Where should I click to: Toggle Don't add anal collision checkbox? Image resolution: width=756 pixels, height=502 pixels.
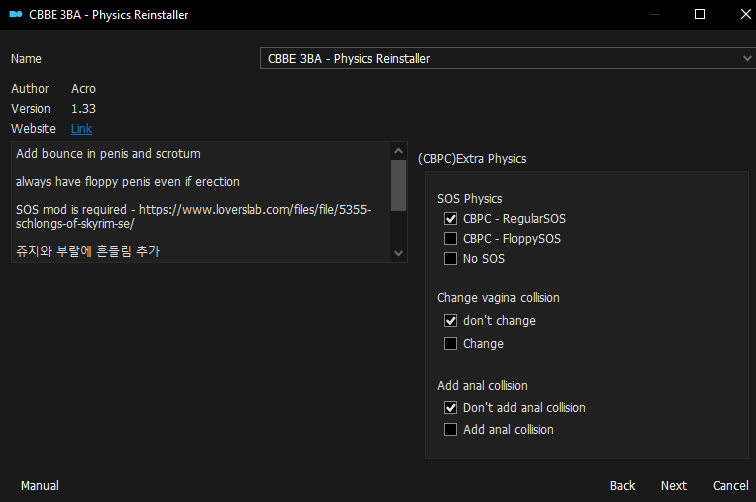[450, 407]
